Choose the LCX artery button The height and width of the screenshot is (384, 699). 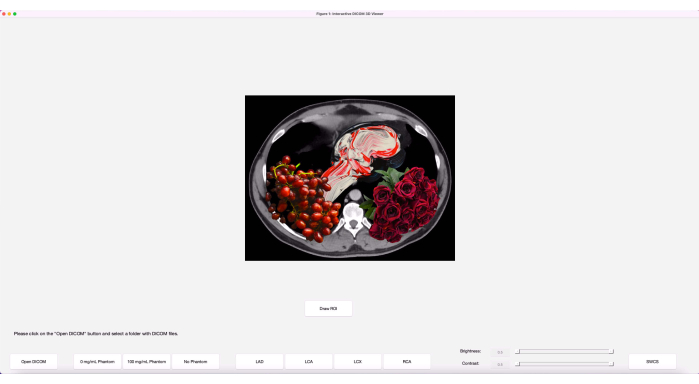[x=358, y=362]
